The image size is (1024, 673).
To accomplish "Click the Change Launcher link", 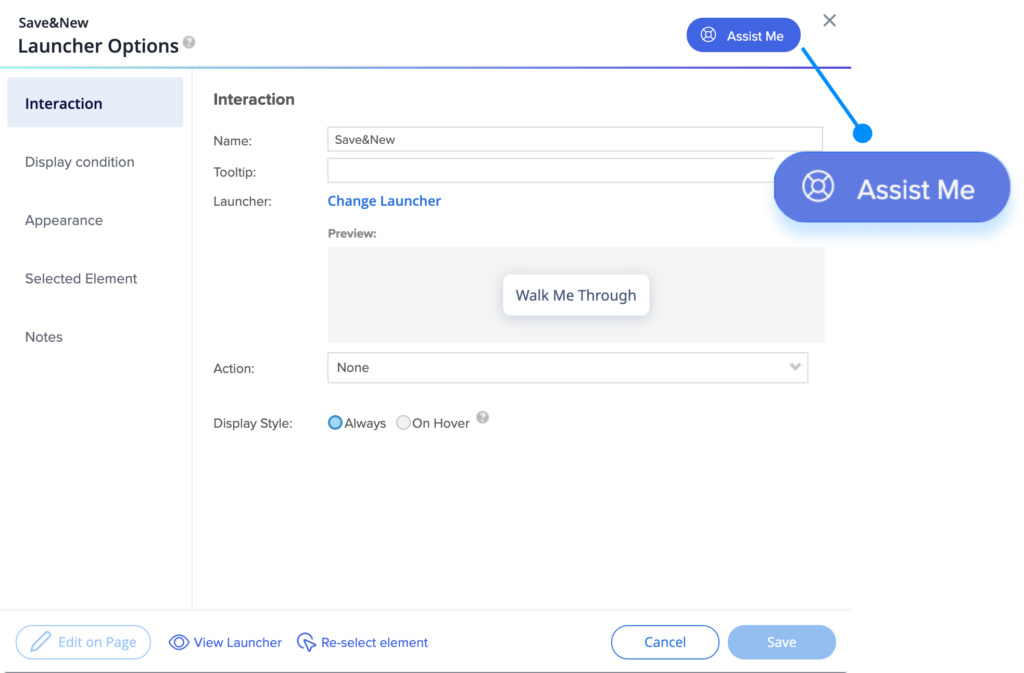I will 384,201.
